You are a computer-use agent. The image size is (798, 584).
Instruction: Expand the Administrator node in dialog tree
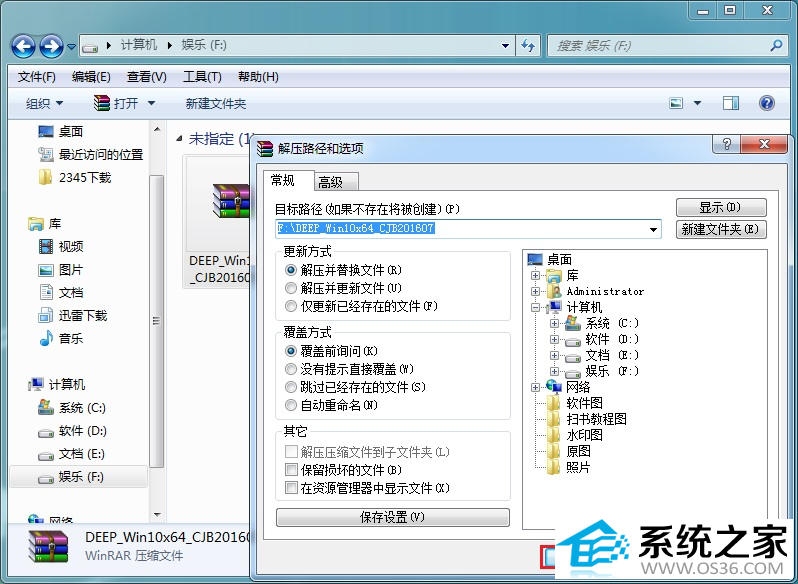coord(535,291)
